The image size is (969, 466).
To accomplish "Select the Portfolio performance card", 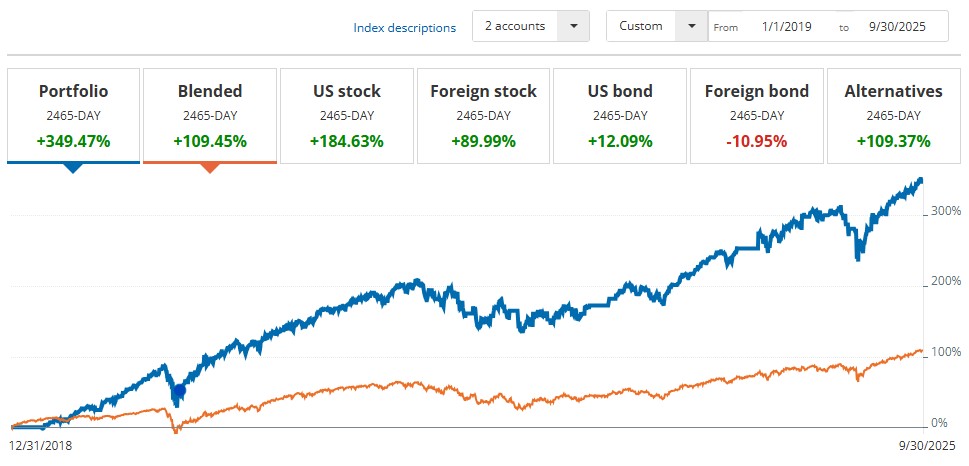I will pyautogui.click(x=73, y=114).
